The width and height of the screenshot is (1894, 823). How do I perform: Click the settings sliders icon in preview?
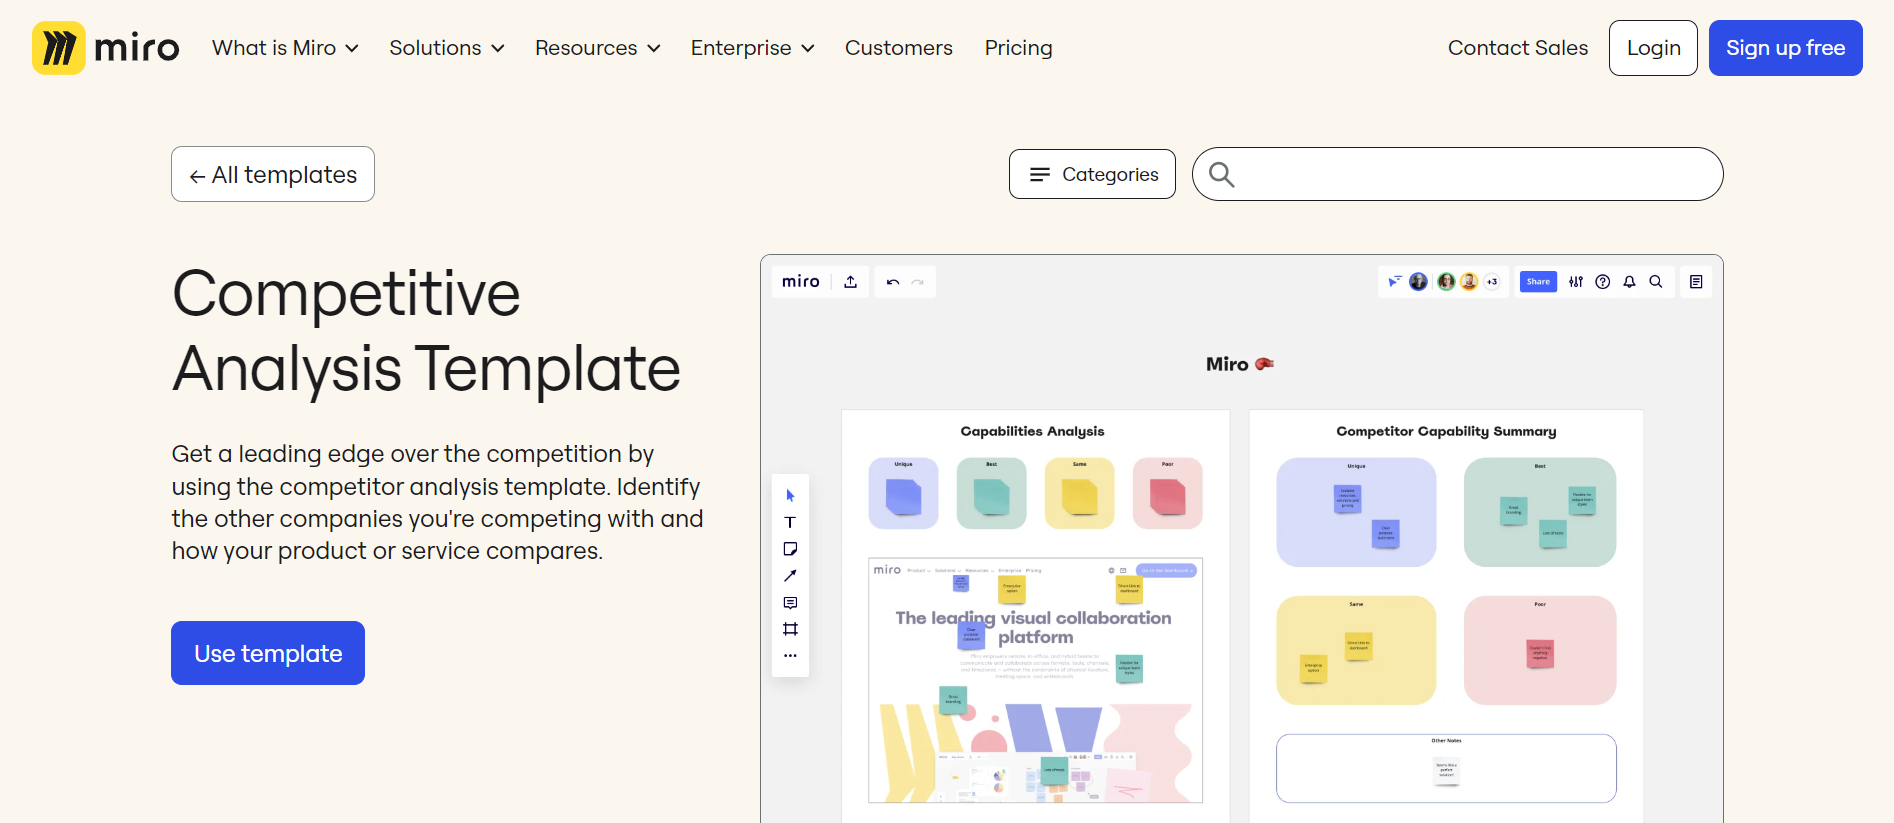point(1576,282)
